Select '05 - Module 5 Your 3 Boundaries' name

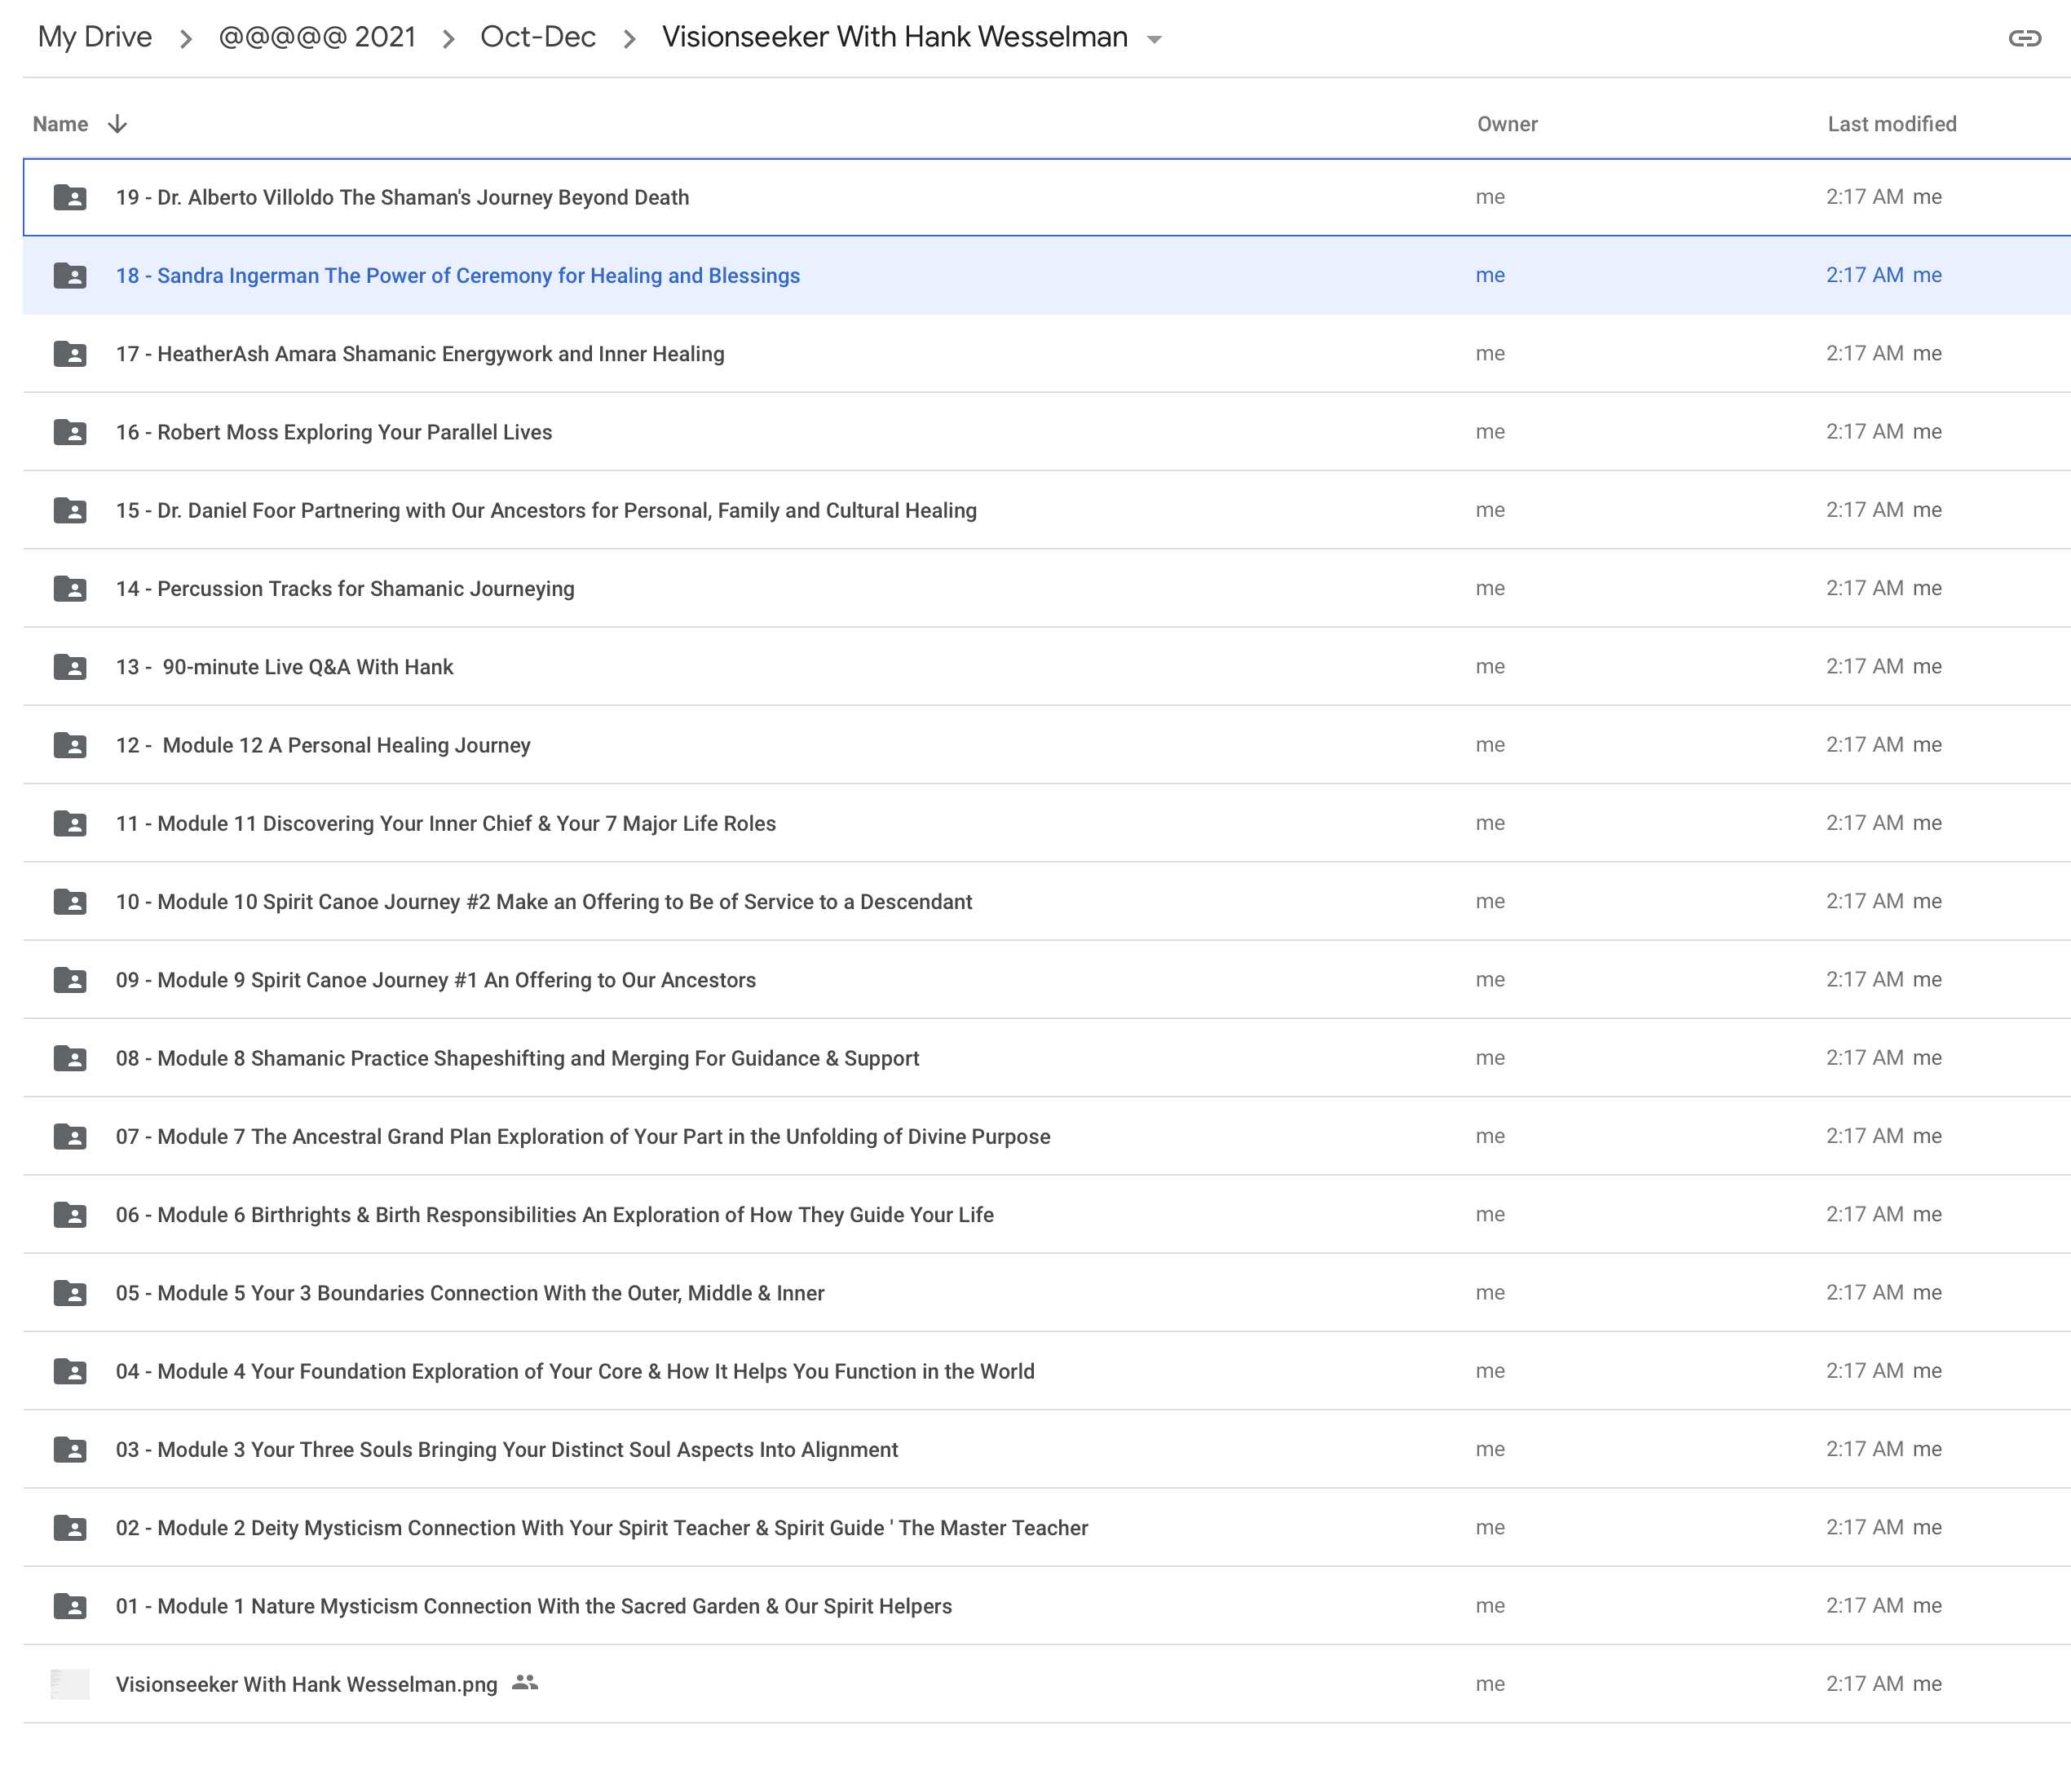point(470,1293)
